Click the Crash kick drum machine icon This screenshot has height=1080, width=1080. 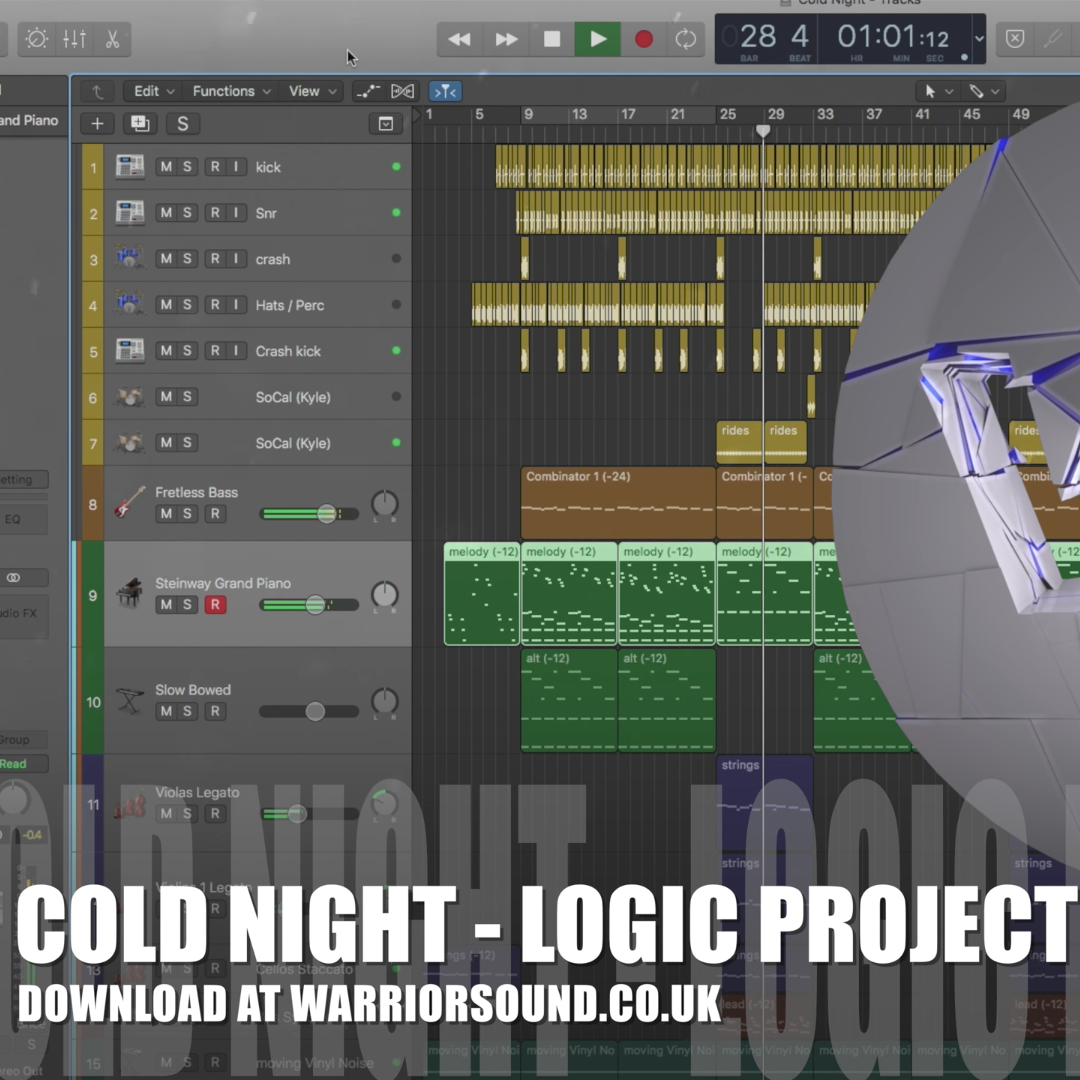coord(129,351)
